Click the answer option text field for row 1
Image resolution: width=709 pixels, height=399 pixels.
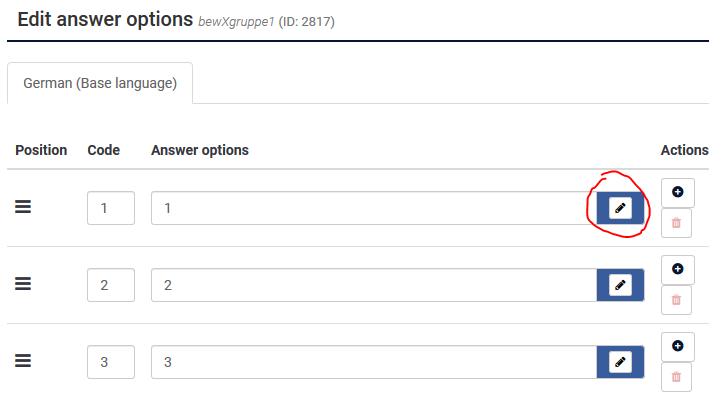click(374, 208)
